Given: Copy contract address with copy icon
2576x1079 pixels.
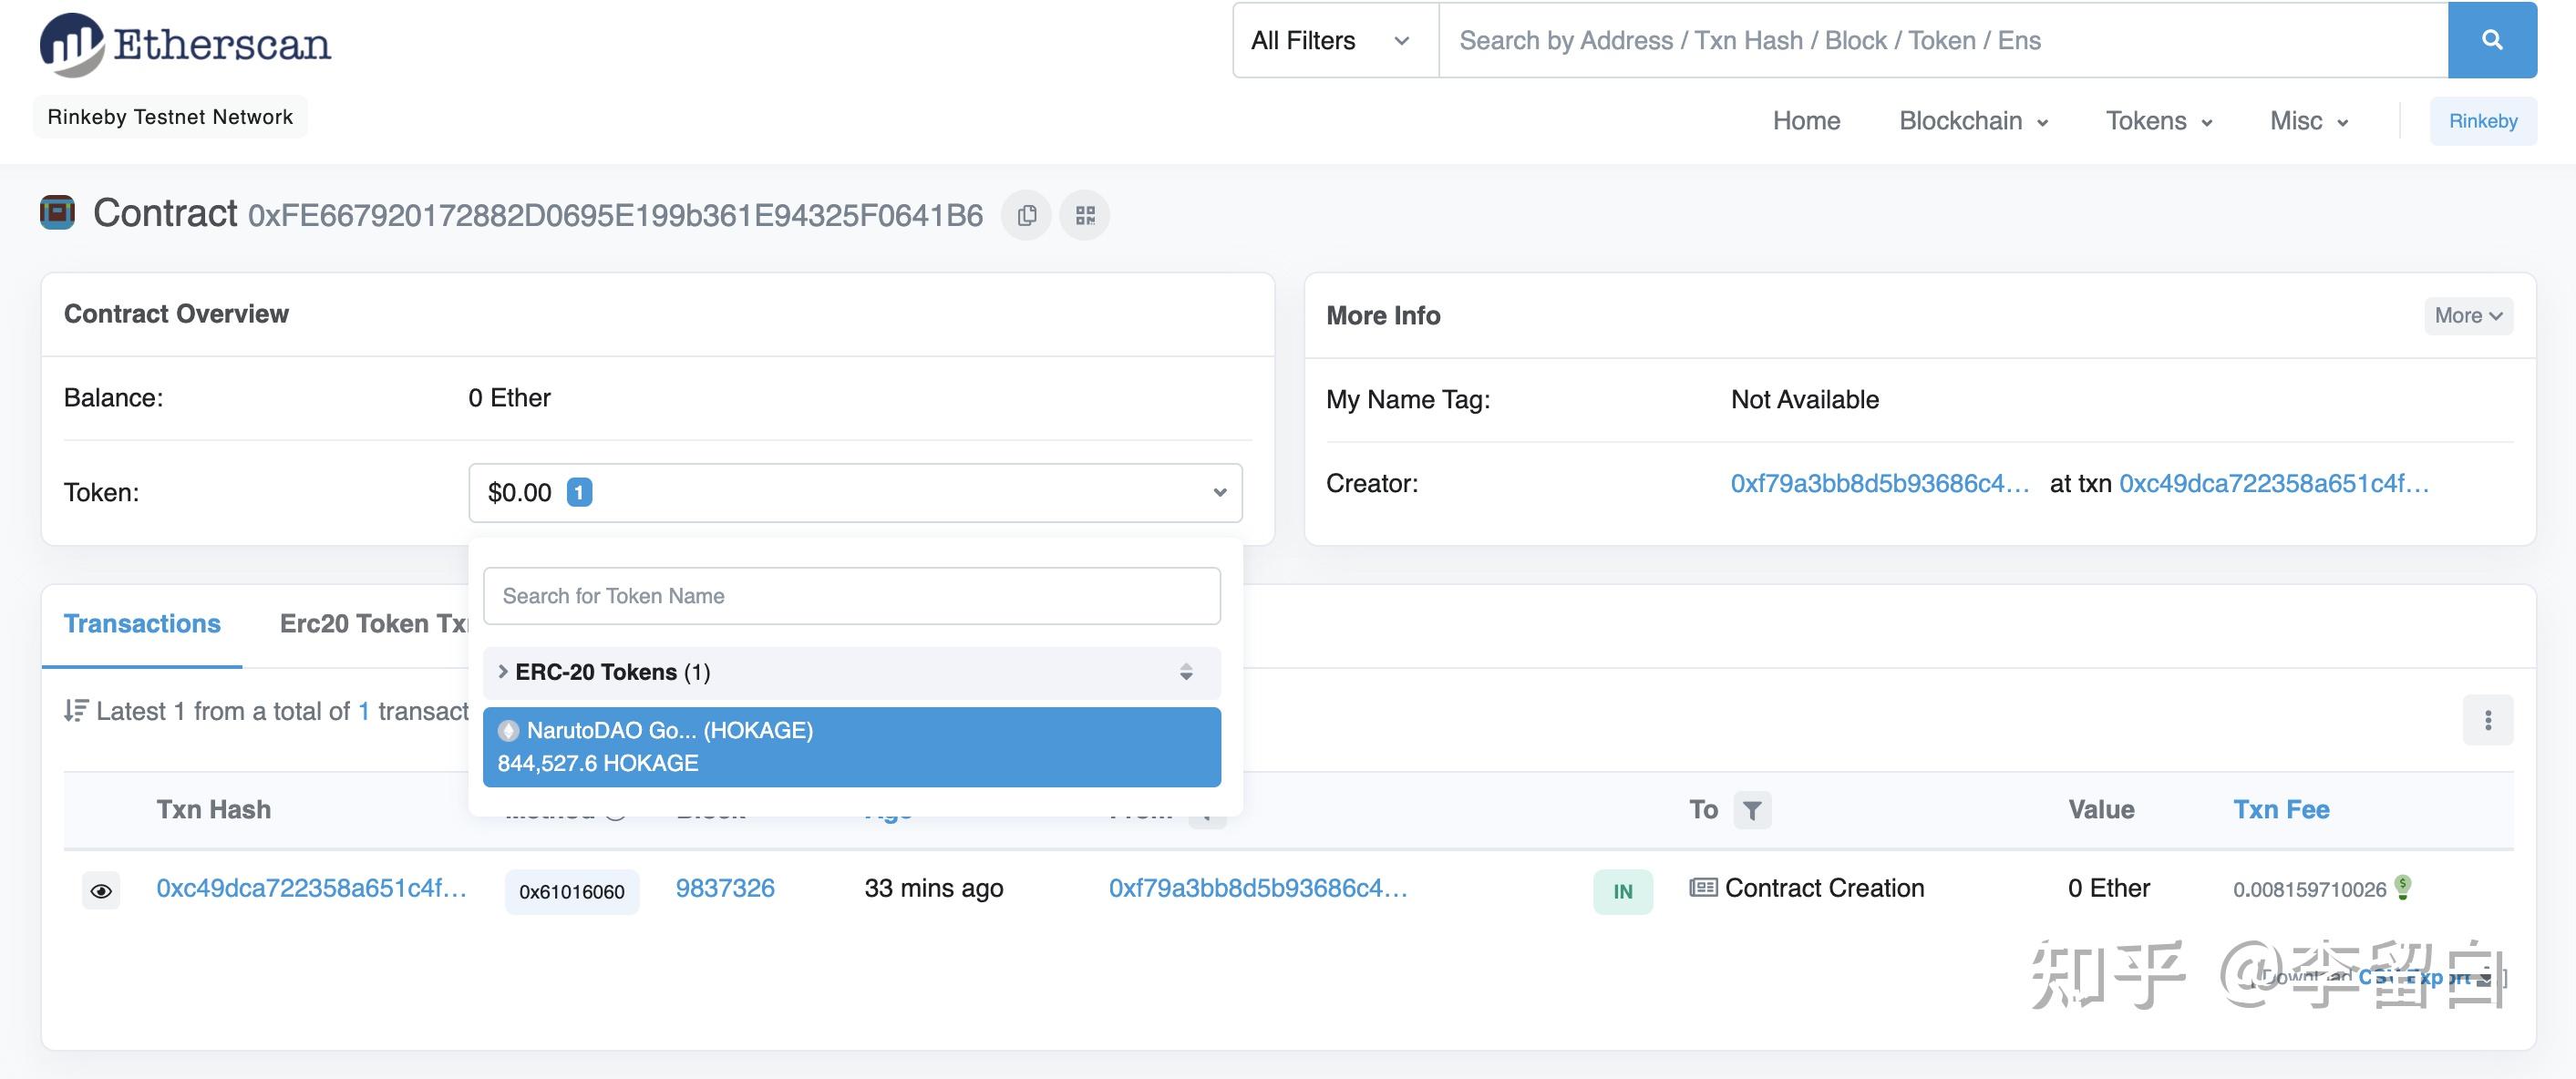Looking at the screenshot, I should pos(1026,215).
